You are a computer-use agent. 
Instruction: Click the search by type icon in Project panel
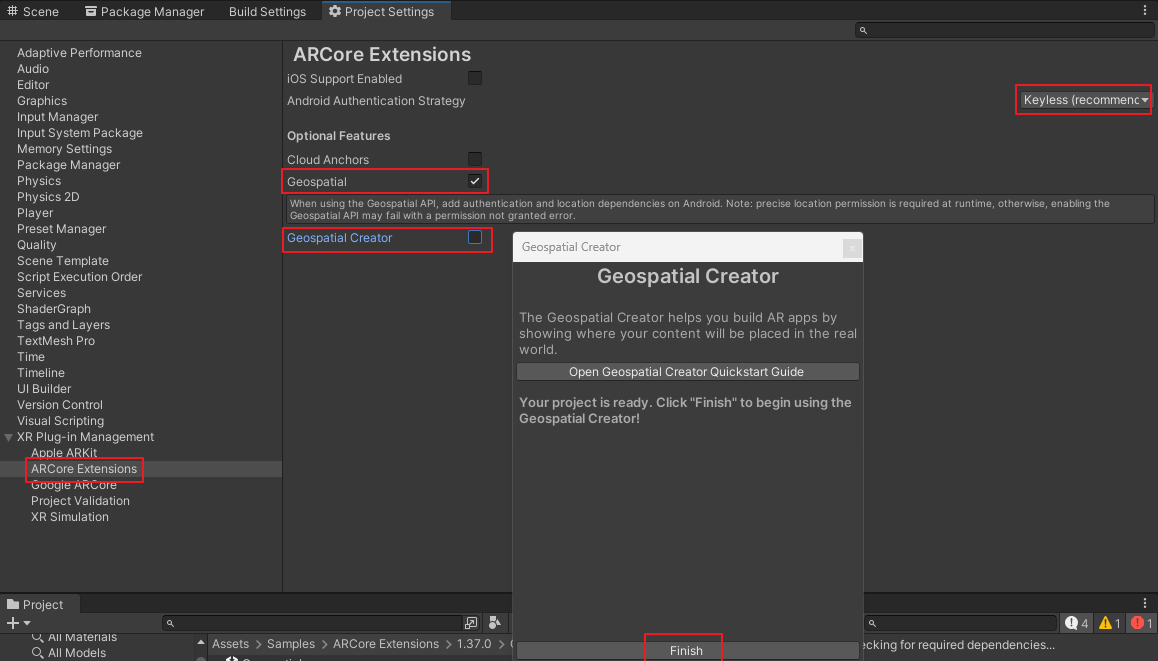point(472,623)
